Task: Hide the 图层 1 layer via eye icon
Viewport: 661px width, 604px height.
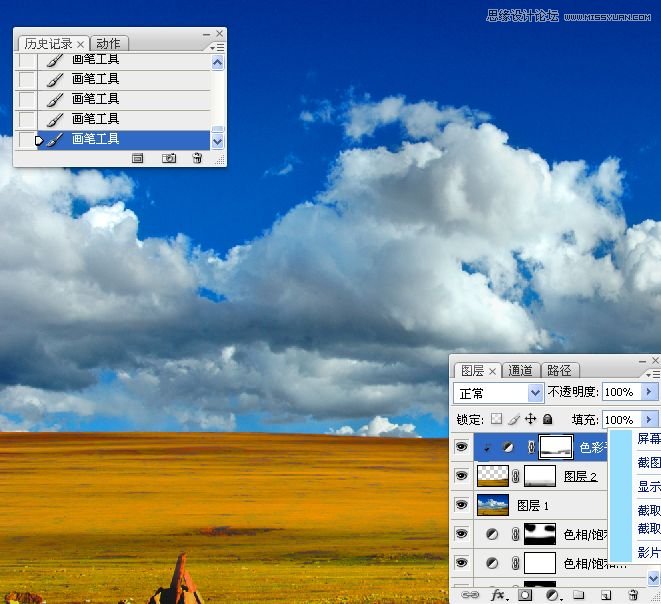Action: point(461,505)
